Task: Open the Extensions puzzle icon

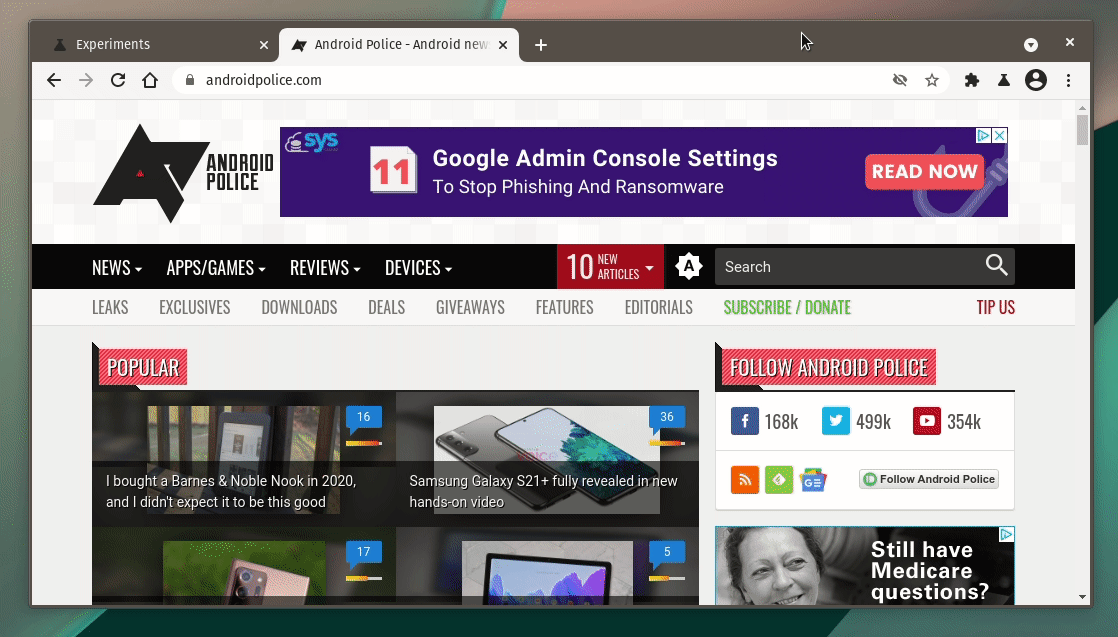Action: point(971,80)
